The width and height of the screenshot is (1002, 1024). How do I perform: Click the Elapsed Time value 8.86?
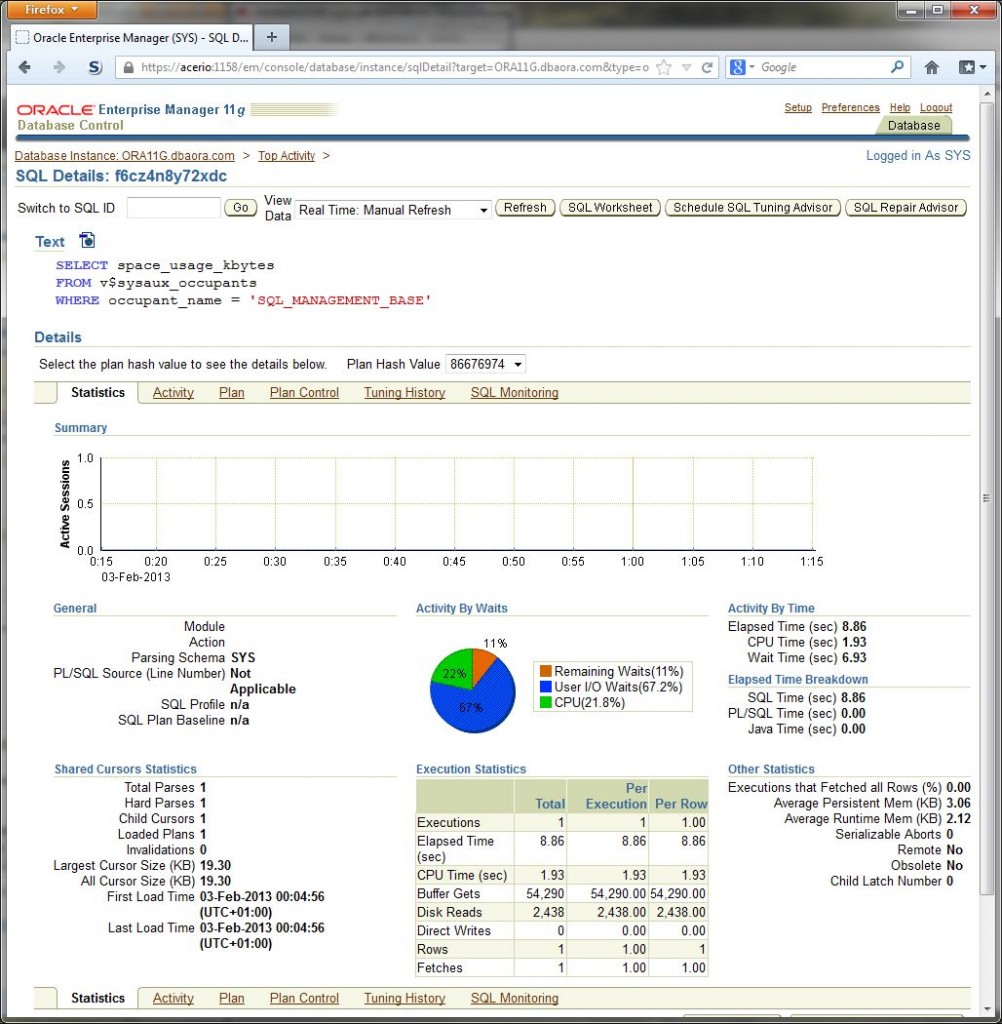854,626
